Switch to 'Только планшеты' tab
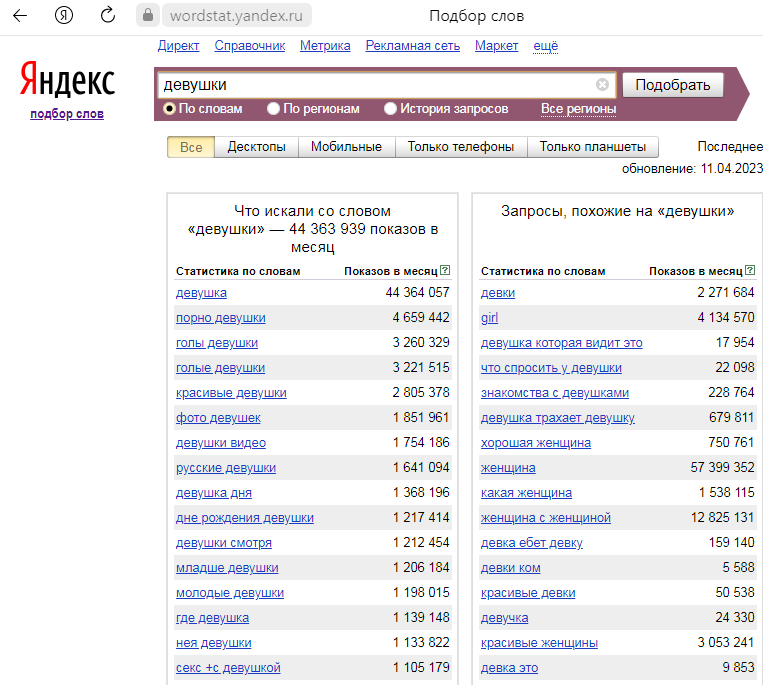The width and height of the screenshot is (763, 685). 593,147
